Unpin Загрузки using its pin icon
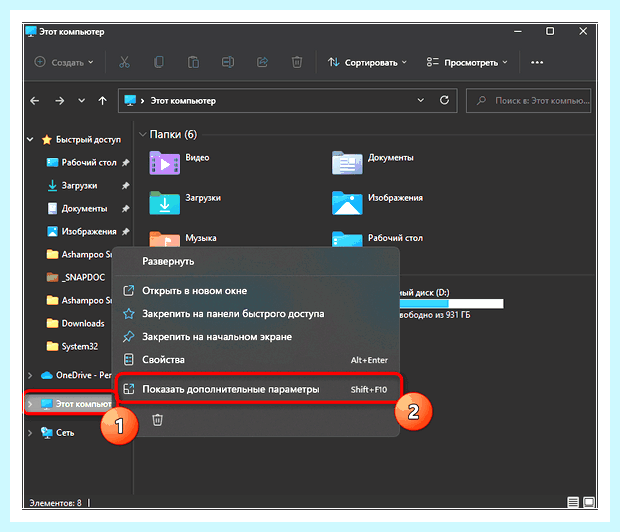Image resolution: width=620 pixels, height=532 pixels. (x=125, y=186)
